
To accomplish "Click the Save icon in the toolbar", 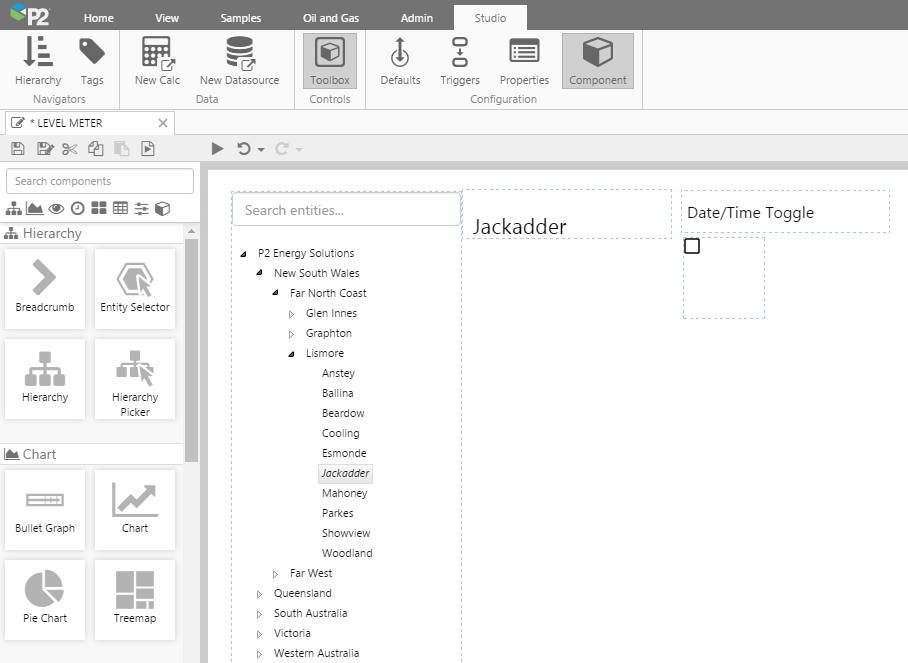I will tap(17, 149).
